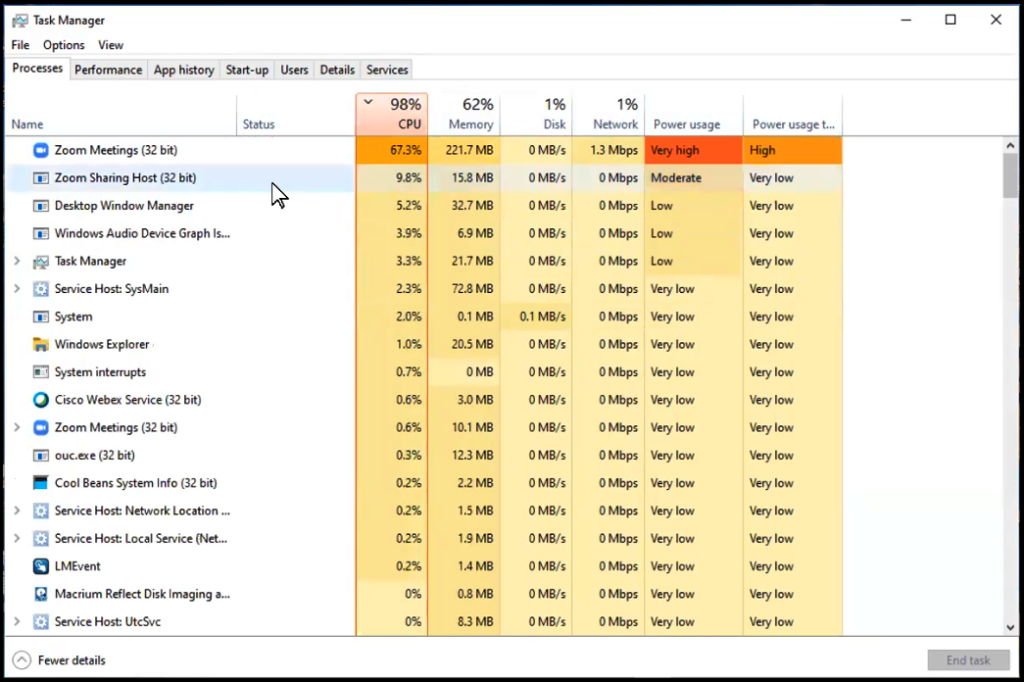Select the 32.7 MB memory cell
The width and height of the screenshot is (1024, 682).
[x=464, y=206]
